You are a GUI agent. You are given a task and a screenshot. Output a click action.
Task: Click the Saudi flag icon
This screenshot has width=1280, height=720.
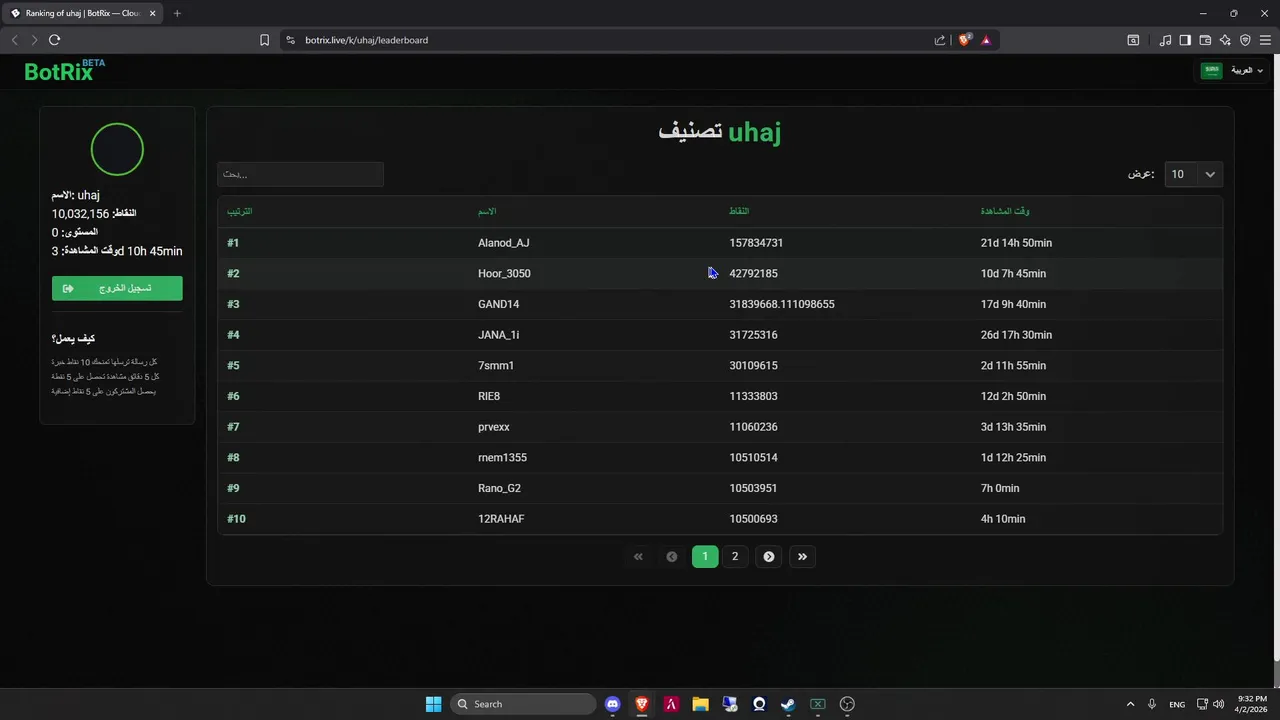pyautogui.click(x=1211, y=70)
